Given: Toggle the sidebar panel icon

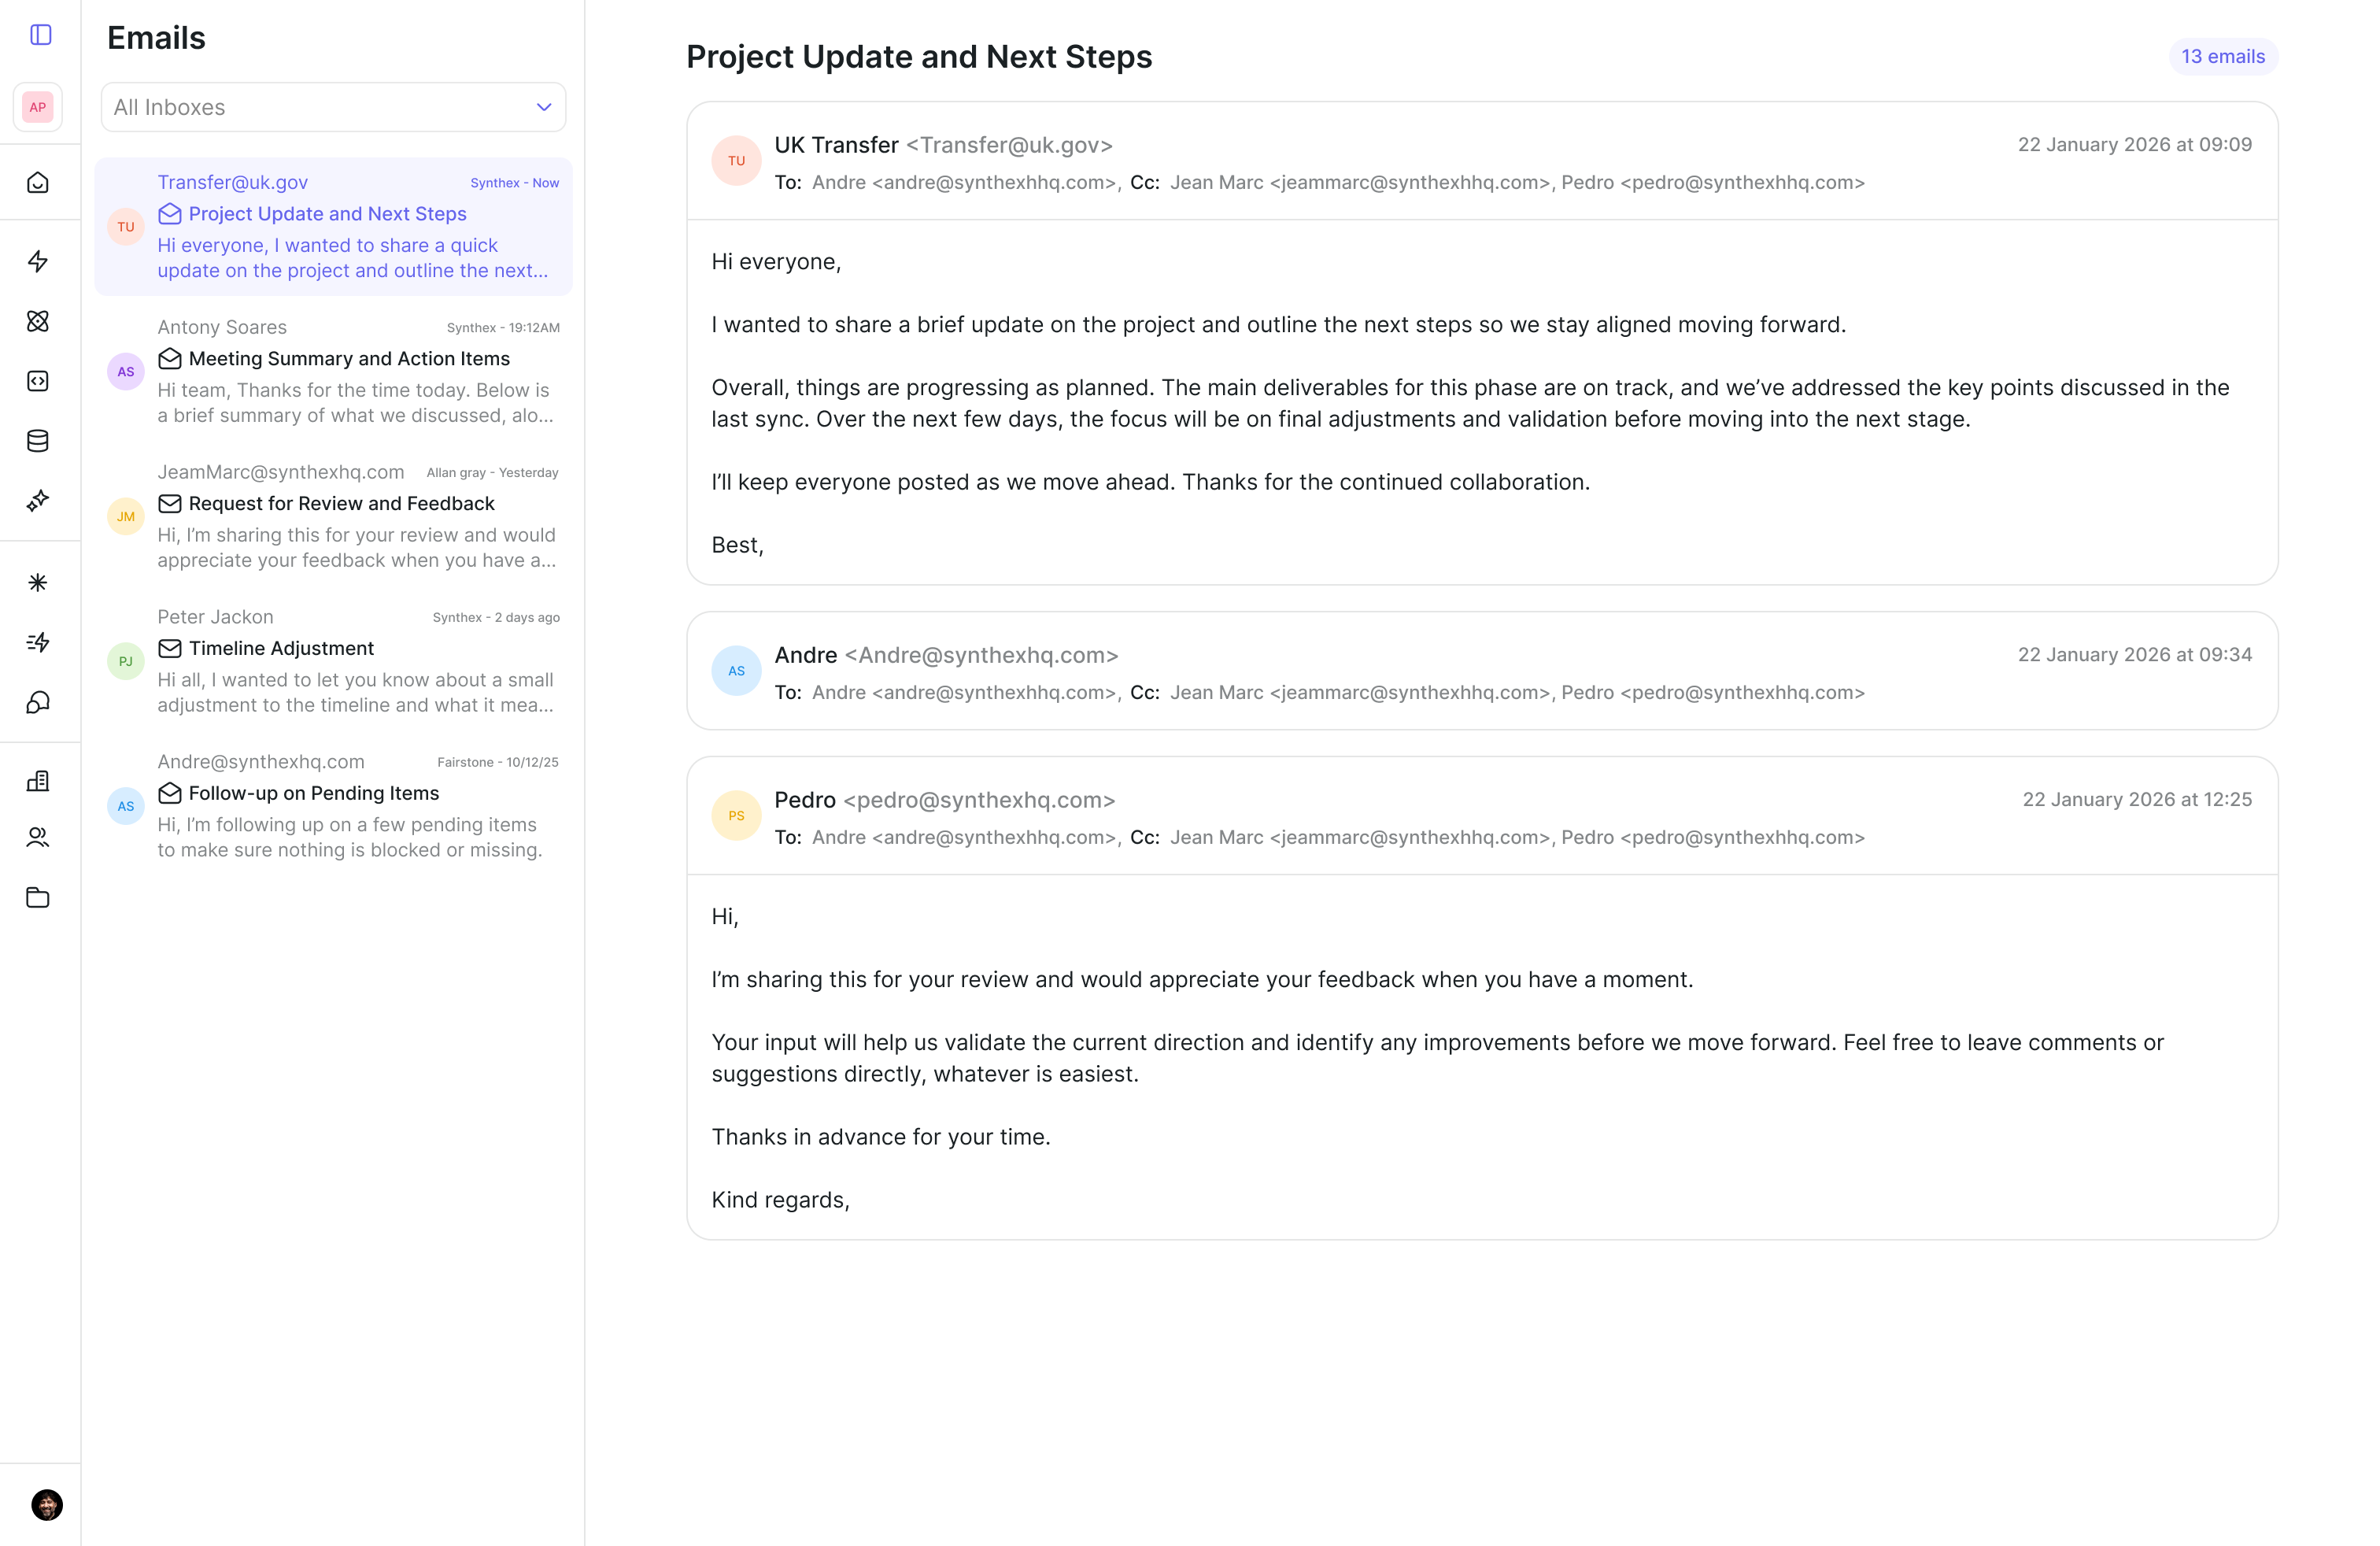Looking at the screenshot, I should pos(41,35).
